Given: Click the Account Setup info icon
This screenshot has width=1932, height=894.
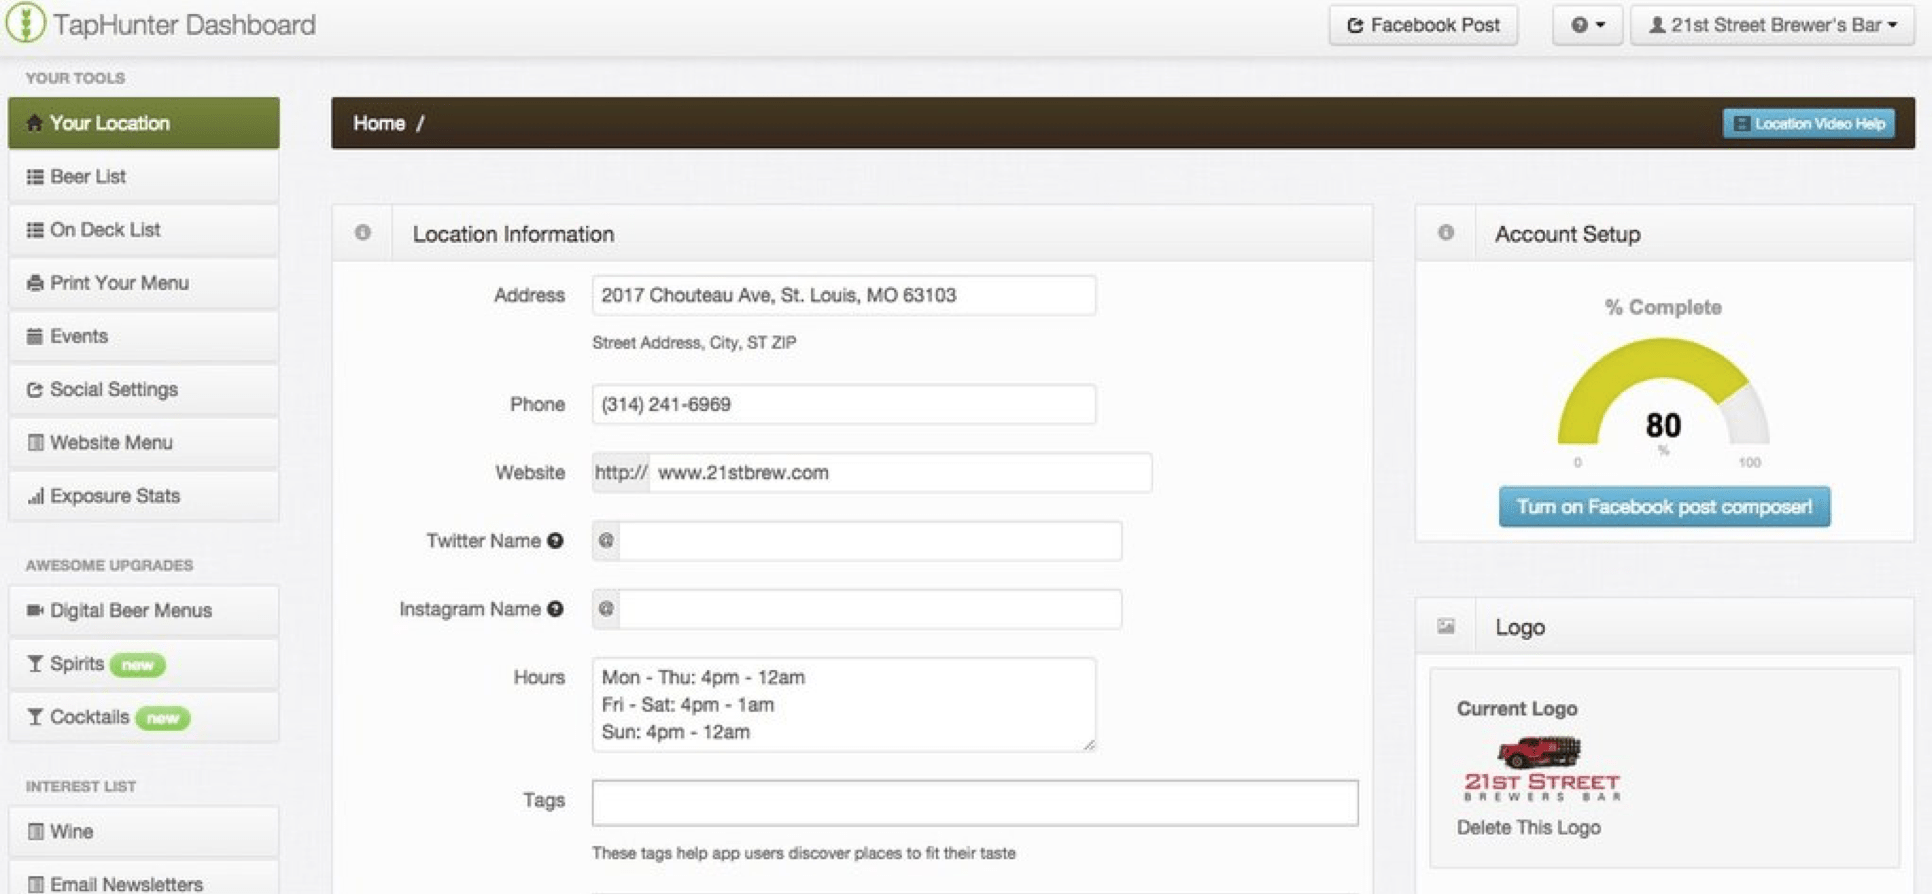Looking at the screenshot, I should (x=1446, y=233).
